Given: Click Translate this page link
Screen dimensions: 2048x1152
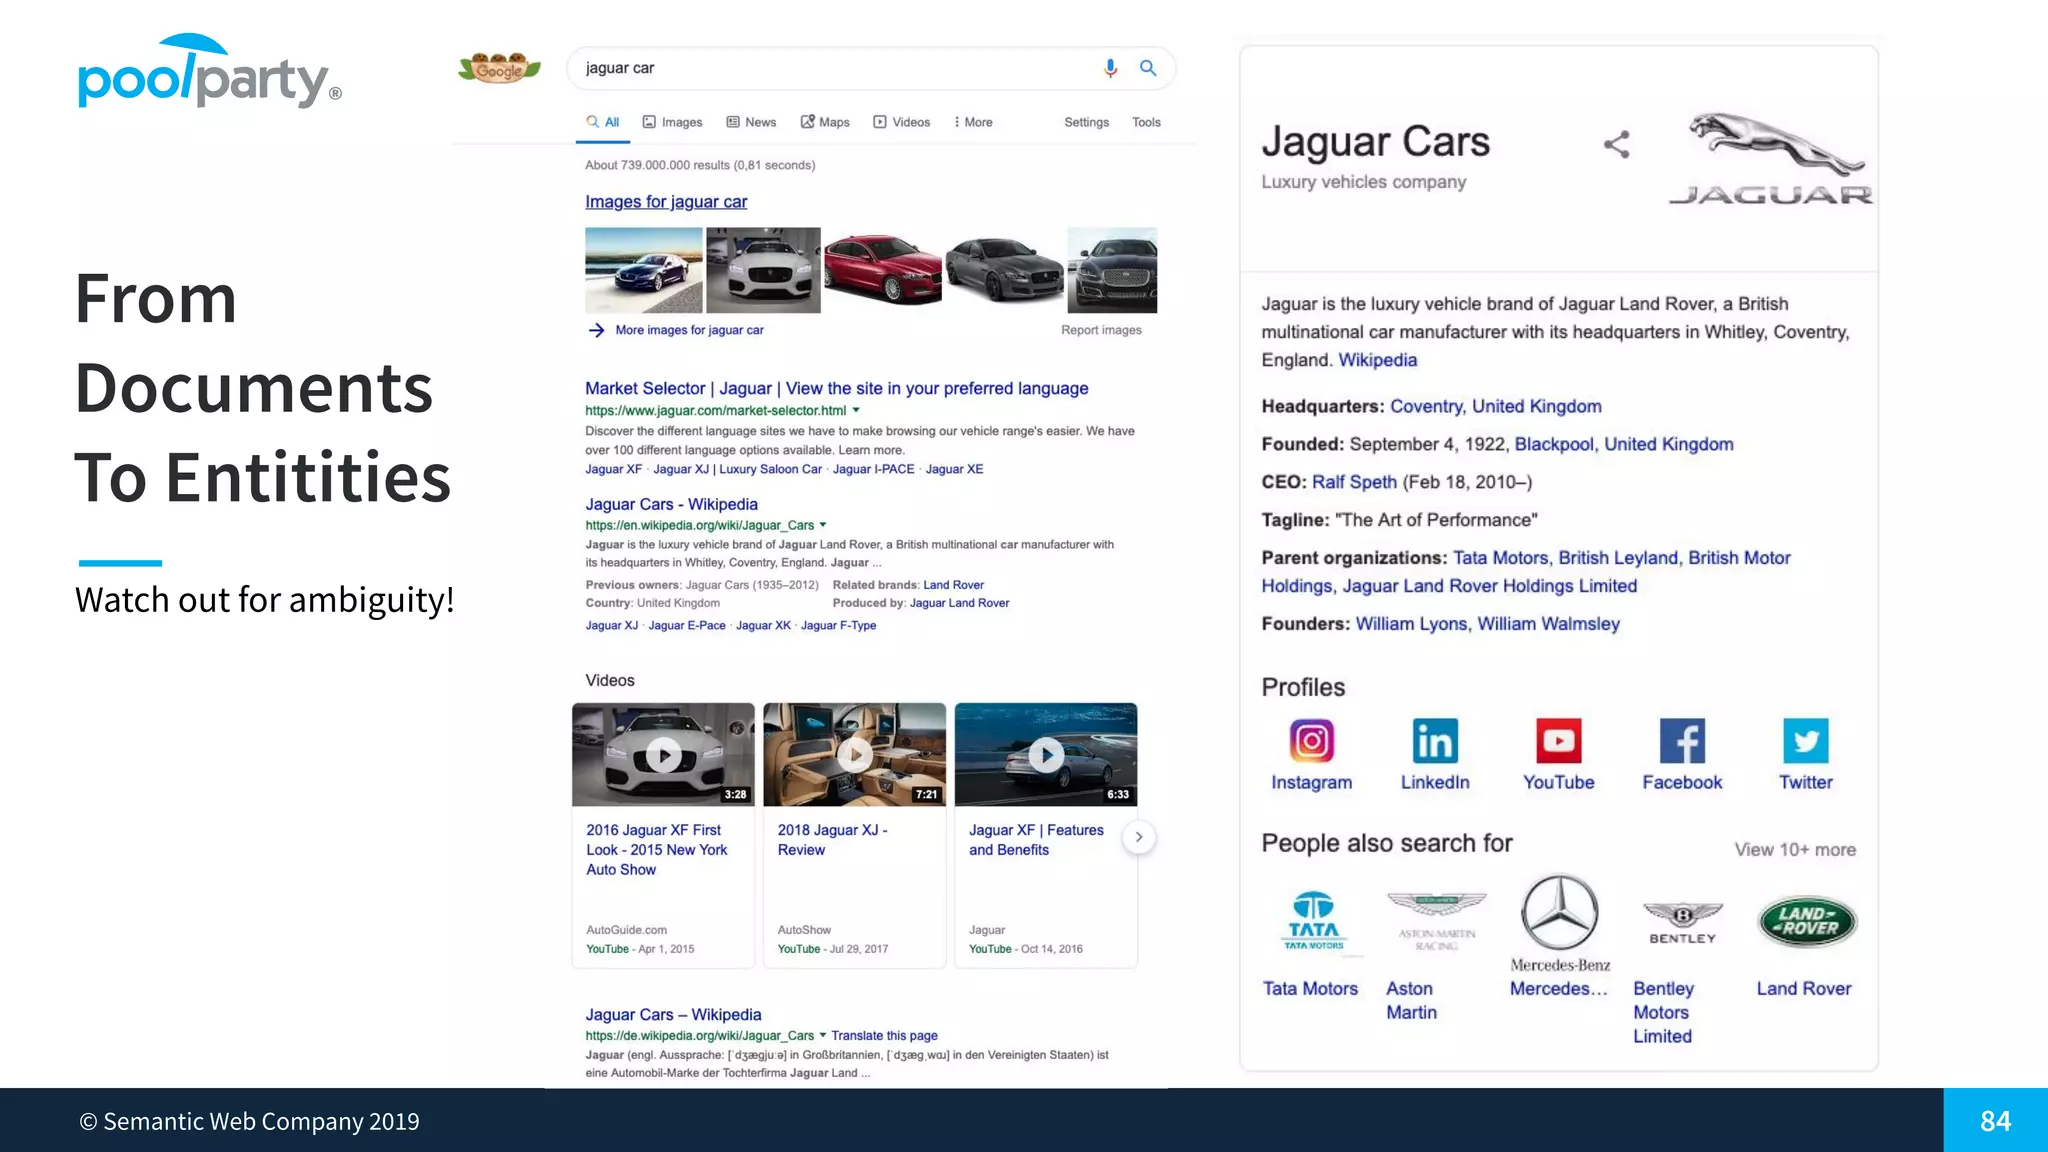Looking at the screenshot, I should coord(884,1036).
